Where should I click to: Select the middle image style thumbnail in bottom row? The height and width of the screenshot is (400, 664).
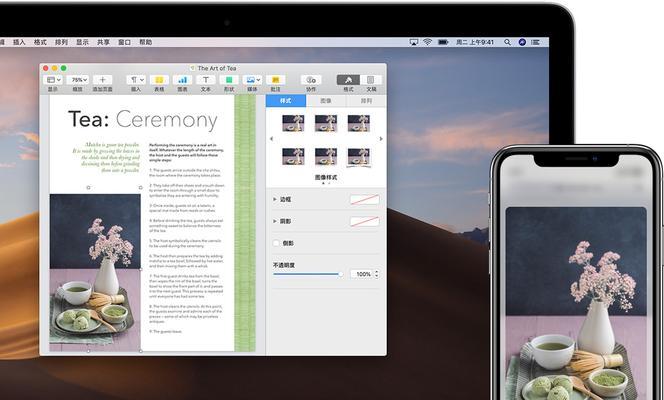[326, 156]
